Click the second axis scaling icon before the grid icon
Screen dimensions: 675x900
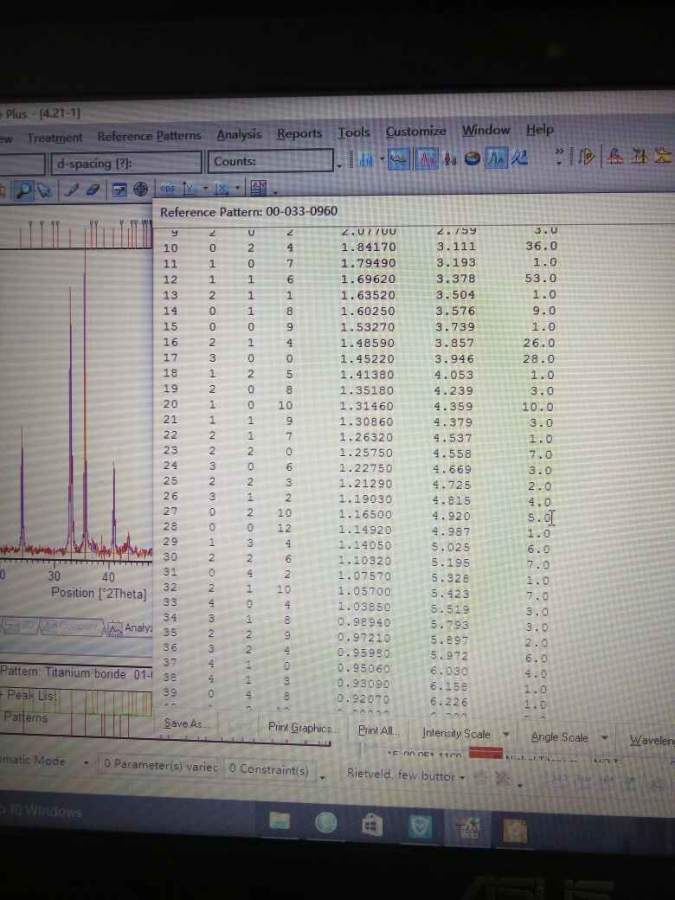pos(222,188)
